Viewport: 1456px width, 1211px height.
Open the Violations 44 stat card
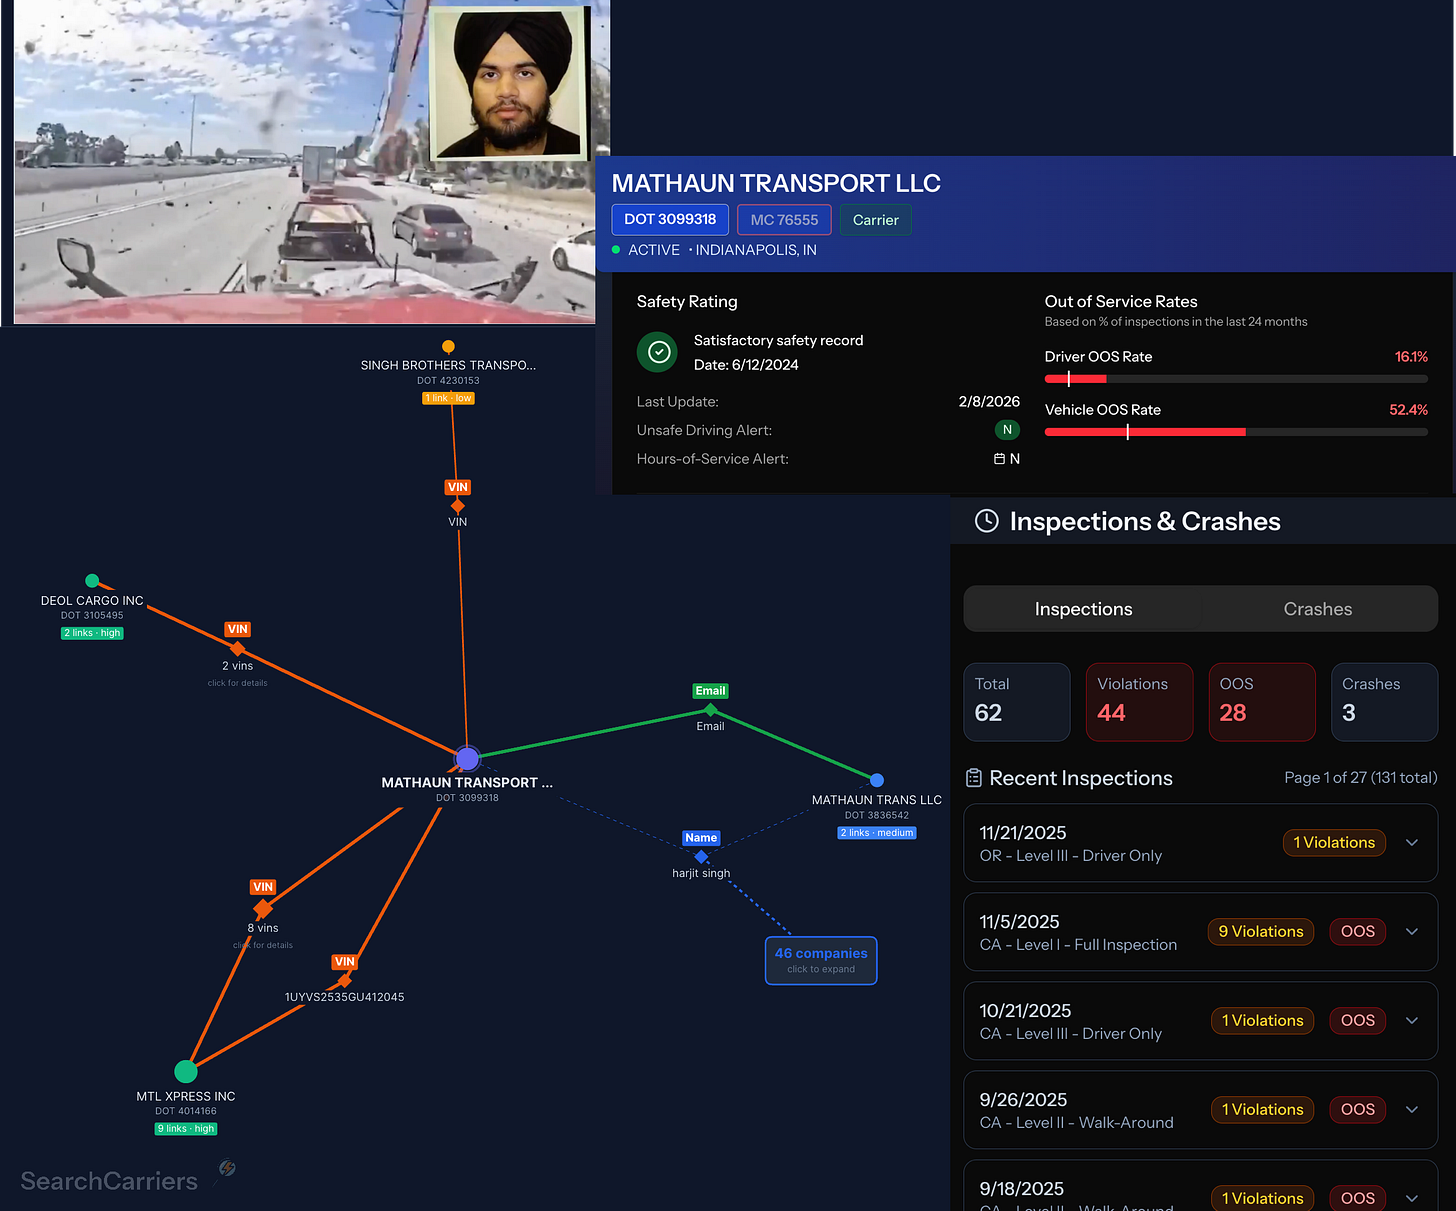(x=1140, y=702)
